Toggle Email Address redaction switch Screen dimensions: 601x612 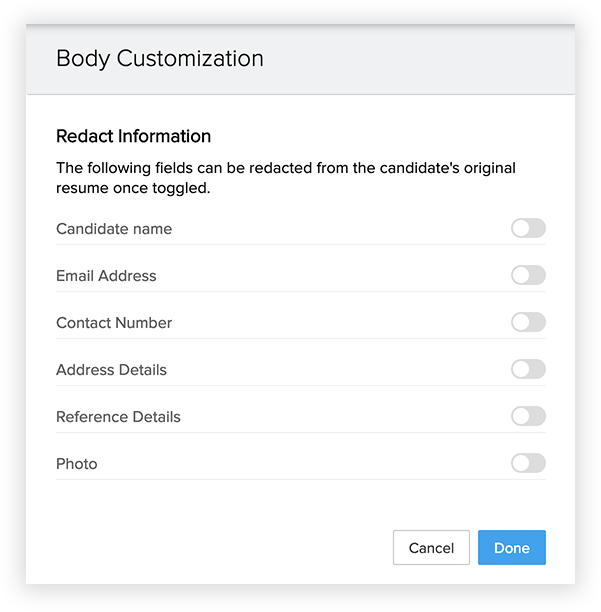pos(528,275)
